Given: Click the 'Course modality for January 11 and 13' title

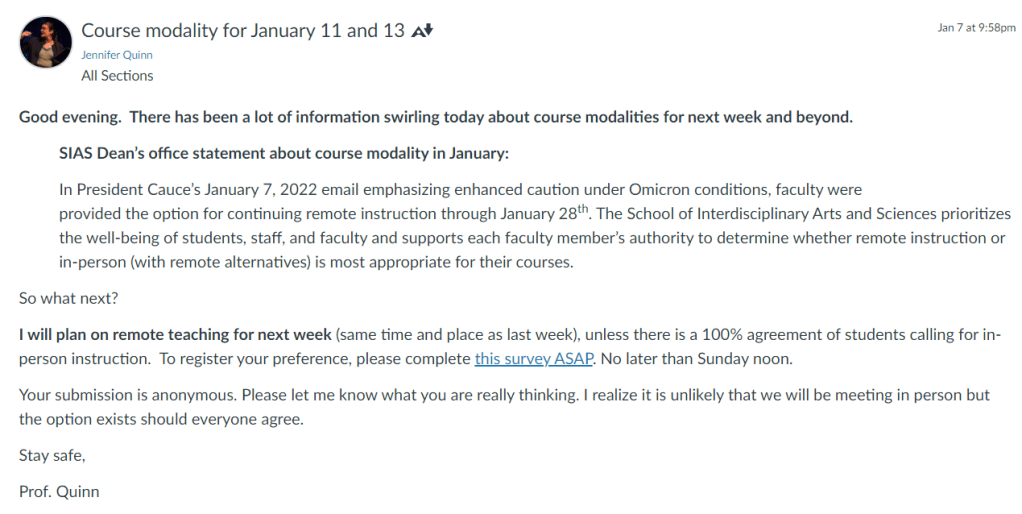Looking at the screenshot, I should pyautogui.click(x=243, y=30).
